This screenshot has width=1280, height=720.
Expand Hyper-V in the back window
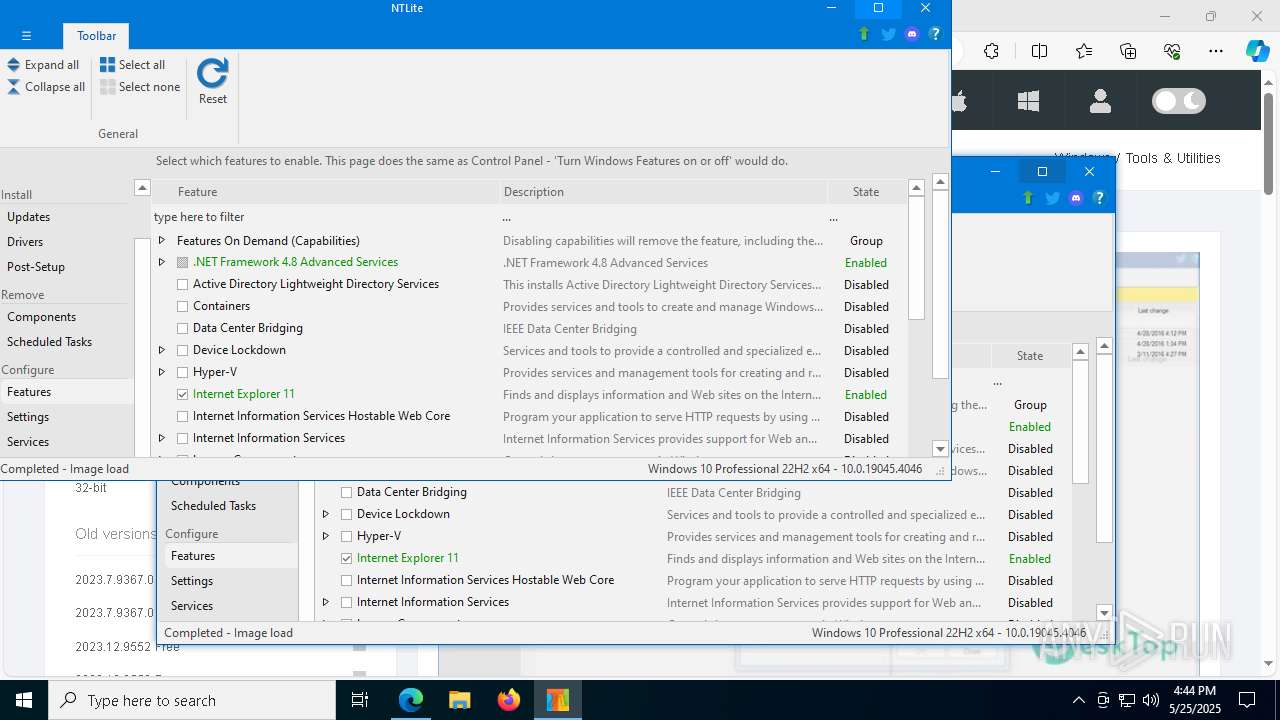(326, 536)
